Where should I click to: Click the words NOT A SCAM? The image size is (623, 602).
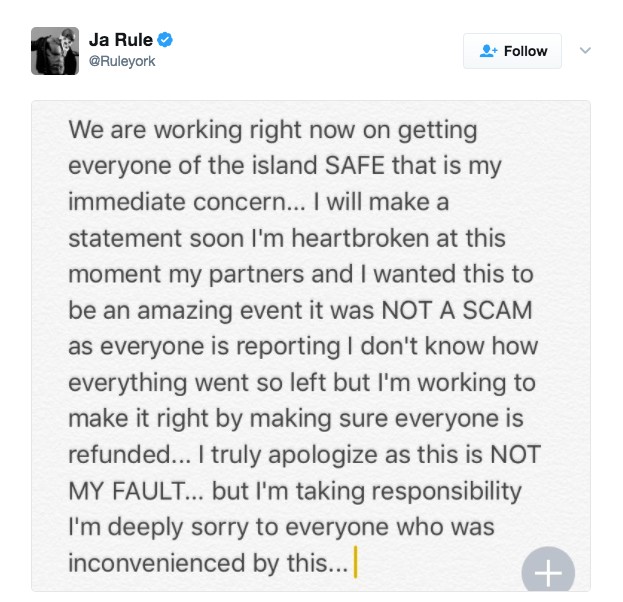457,310
